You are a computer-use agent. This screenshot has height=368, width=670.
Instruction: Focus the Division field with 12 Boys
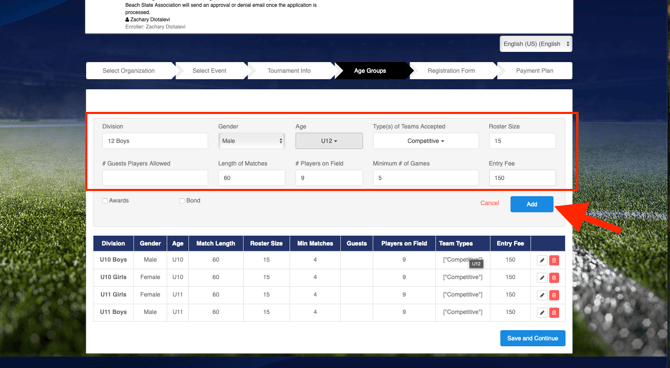point(155,141)
